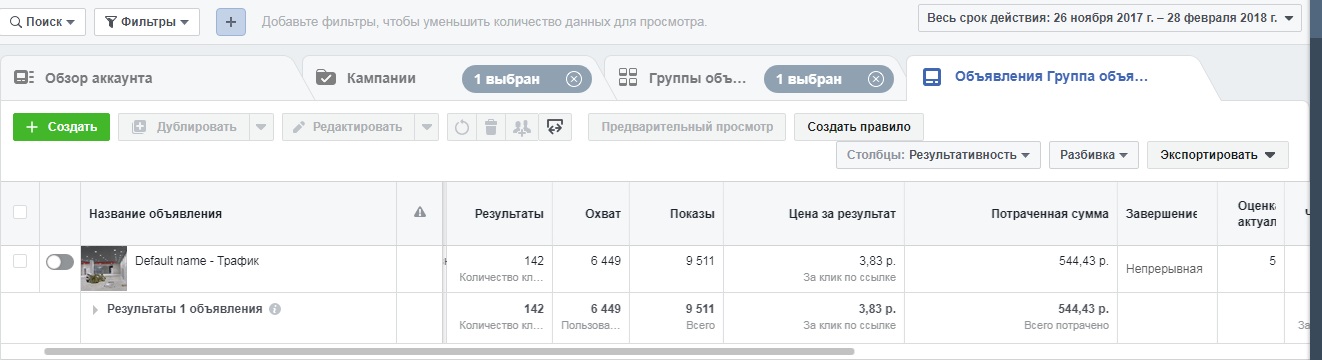Click the horizontal scrollbar below the table
Viewport: 1322px width, 360px height.
click(x=448, y=352)
